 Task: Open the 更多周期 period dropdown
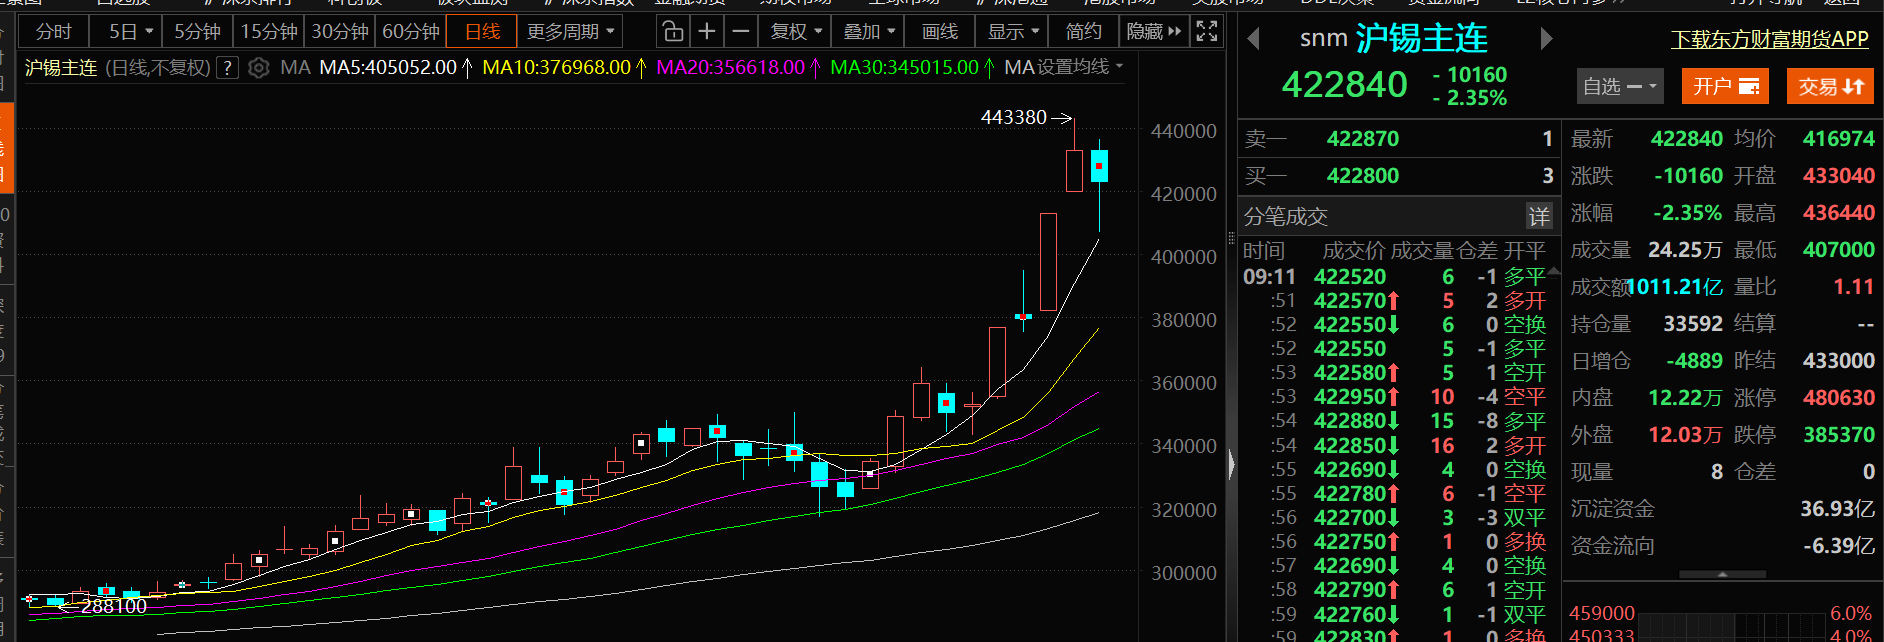570,32
